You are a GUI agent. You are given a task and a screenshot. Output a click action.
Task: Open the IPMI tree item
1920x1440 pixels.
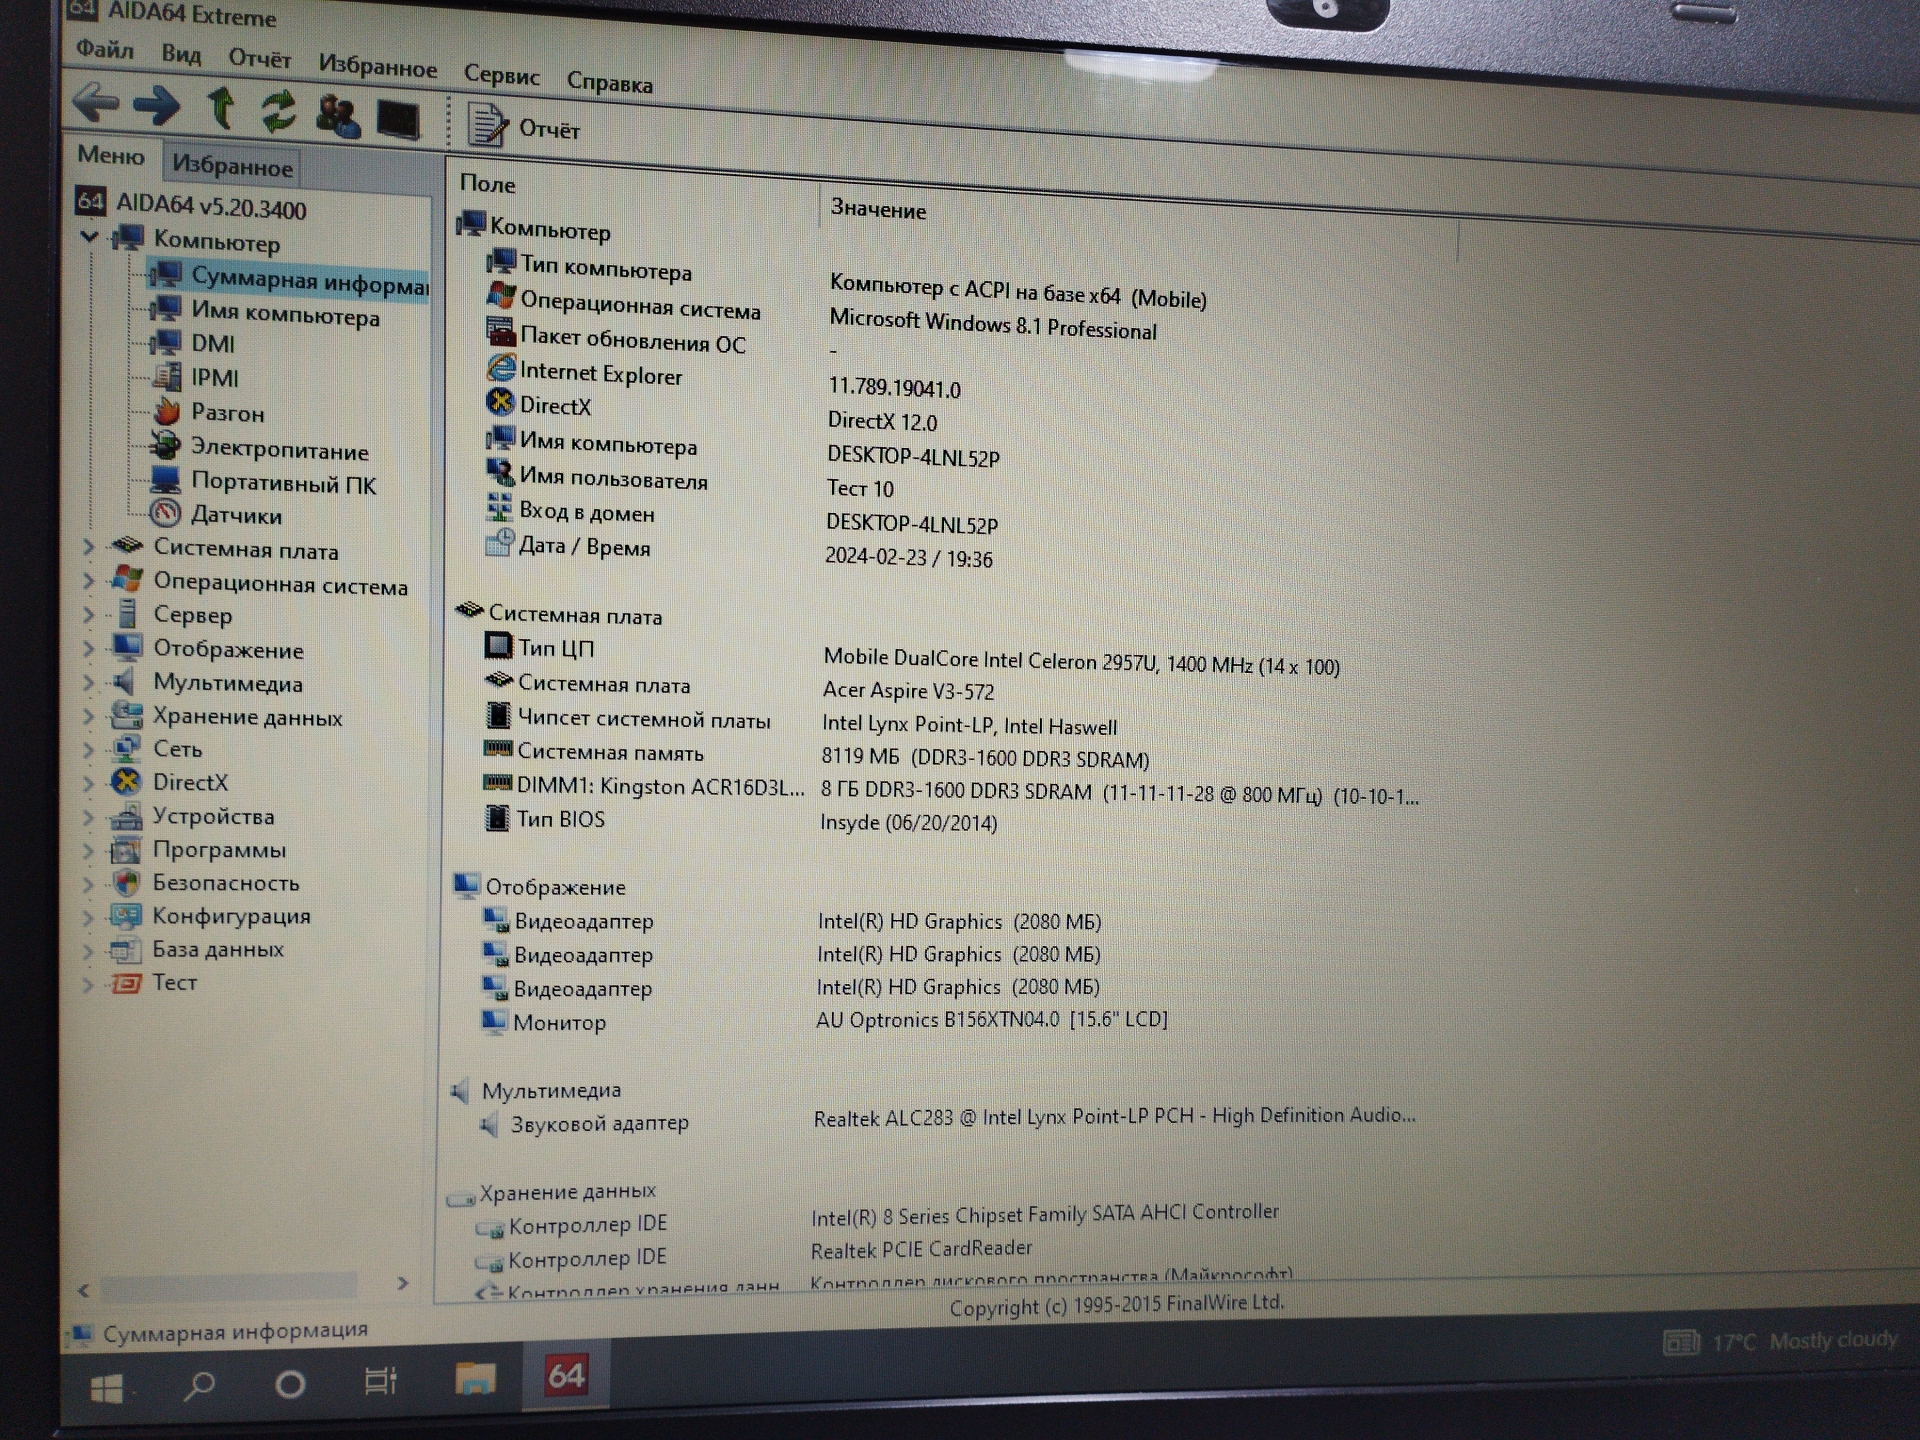coord(214,378)
